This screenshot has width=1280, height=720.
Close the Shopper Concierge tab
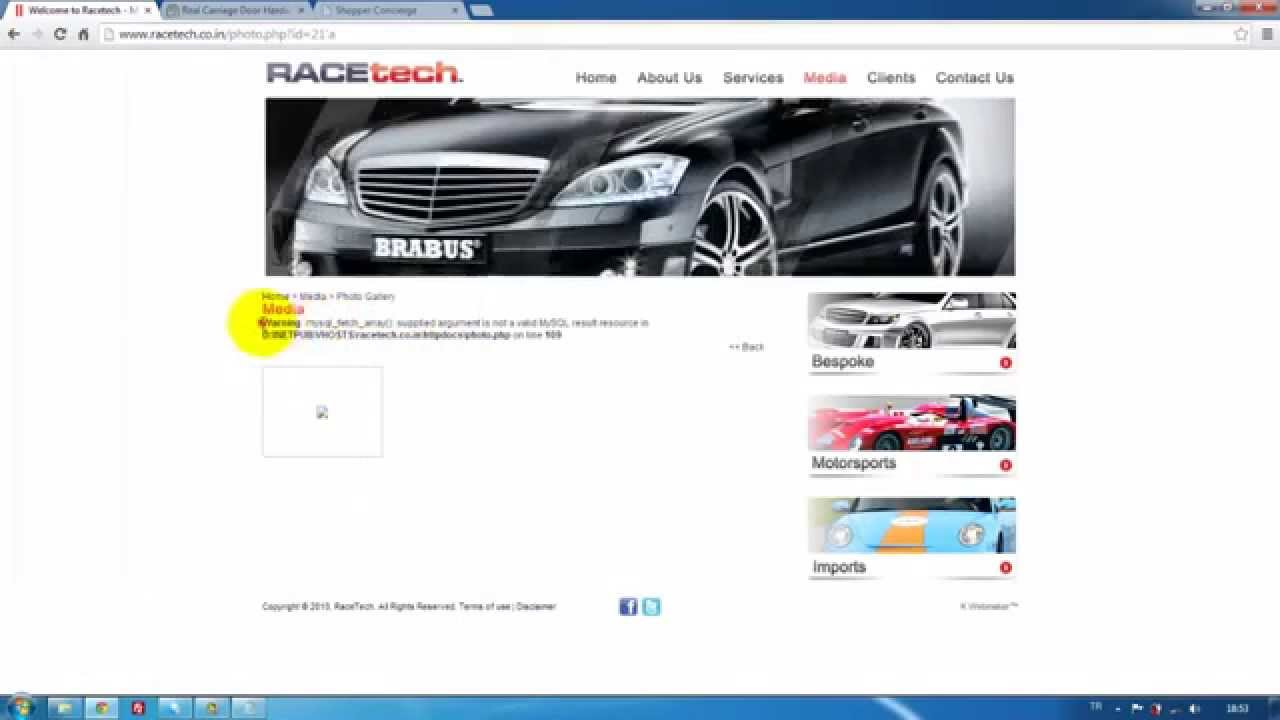point(455,10)
